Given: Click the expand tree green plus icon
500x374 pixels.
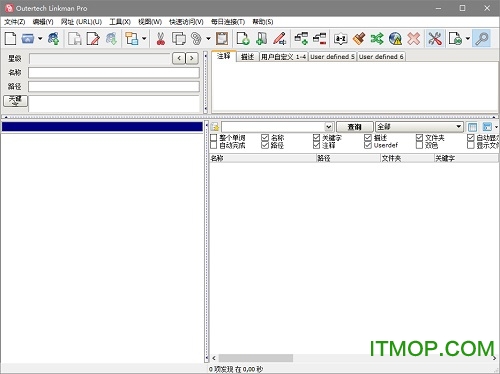Looking at the screenshot, I should [301, 39].
